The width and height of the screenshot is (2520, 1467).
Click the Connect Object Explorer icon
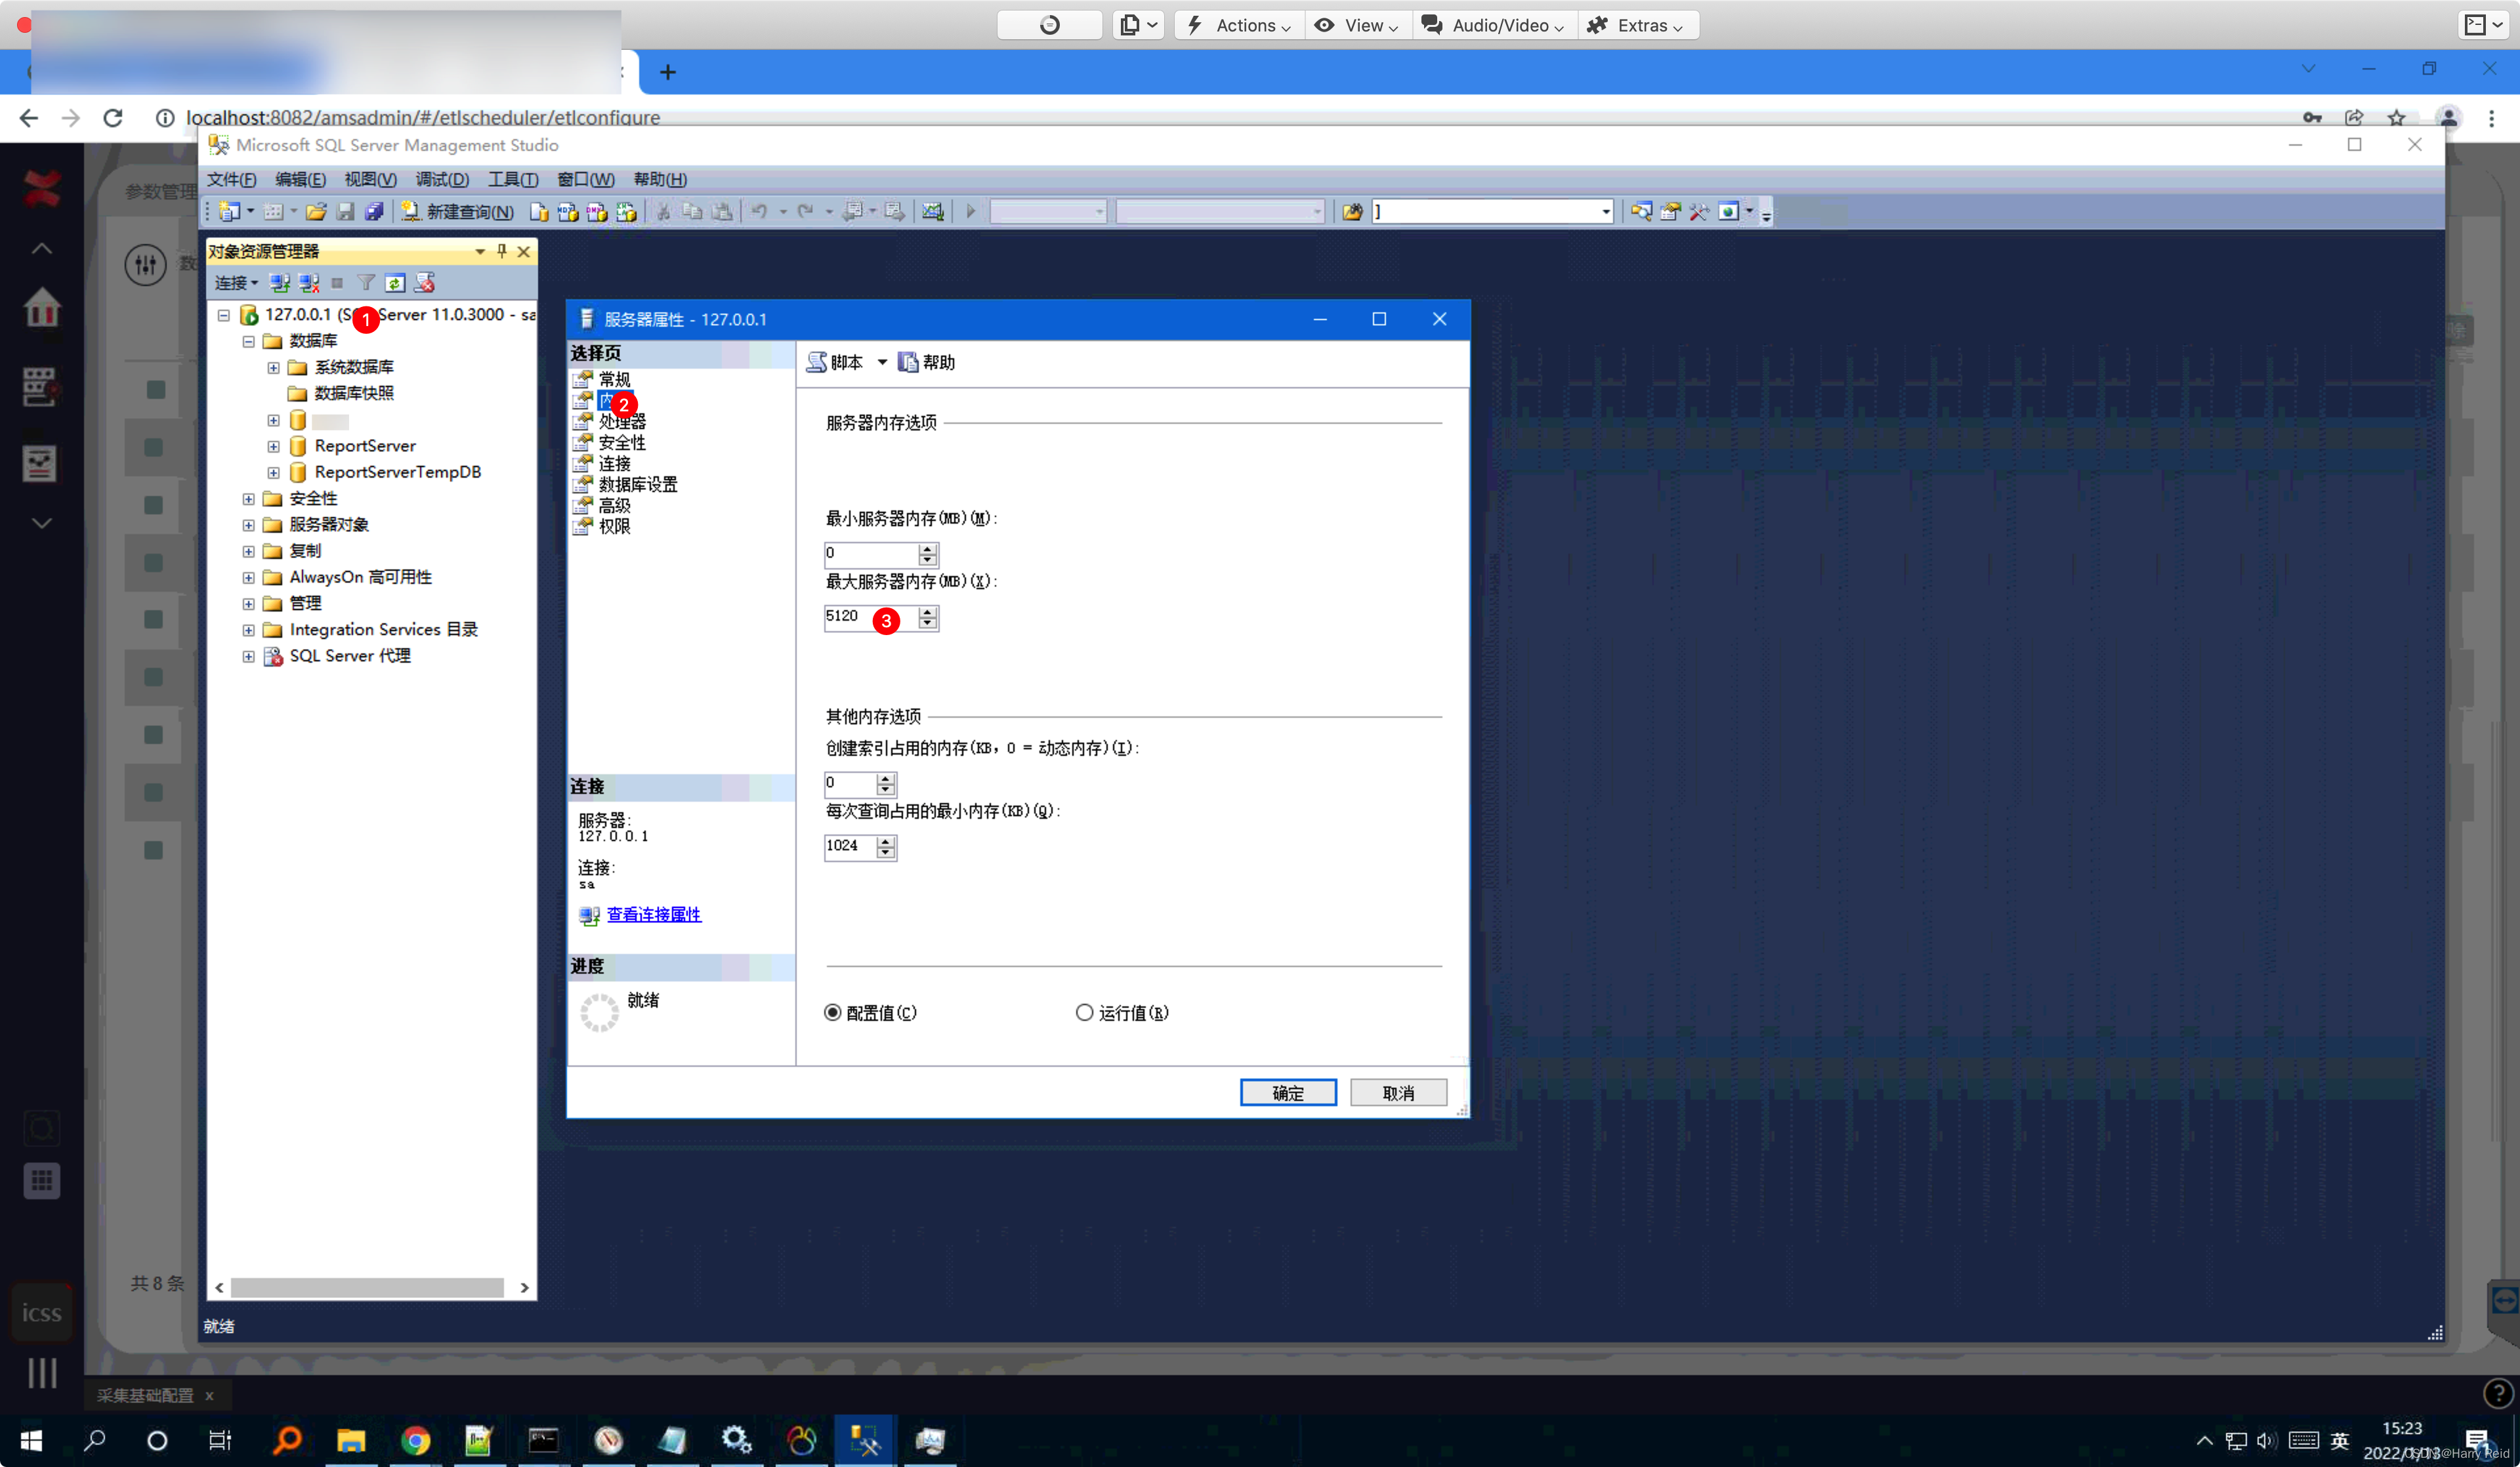[x=280, y=283]
